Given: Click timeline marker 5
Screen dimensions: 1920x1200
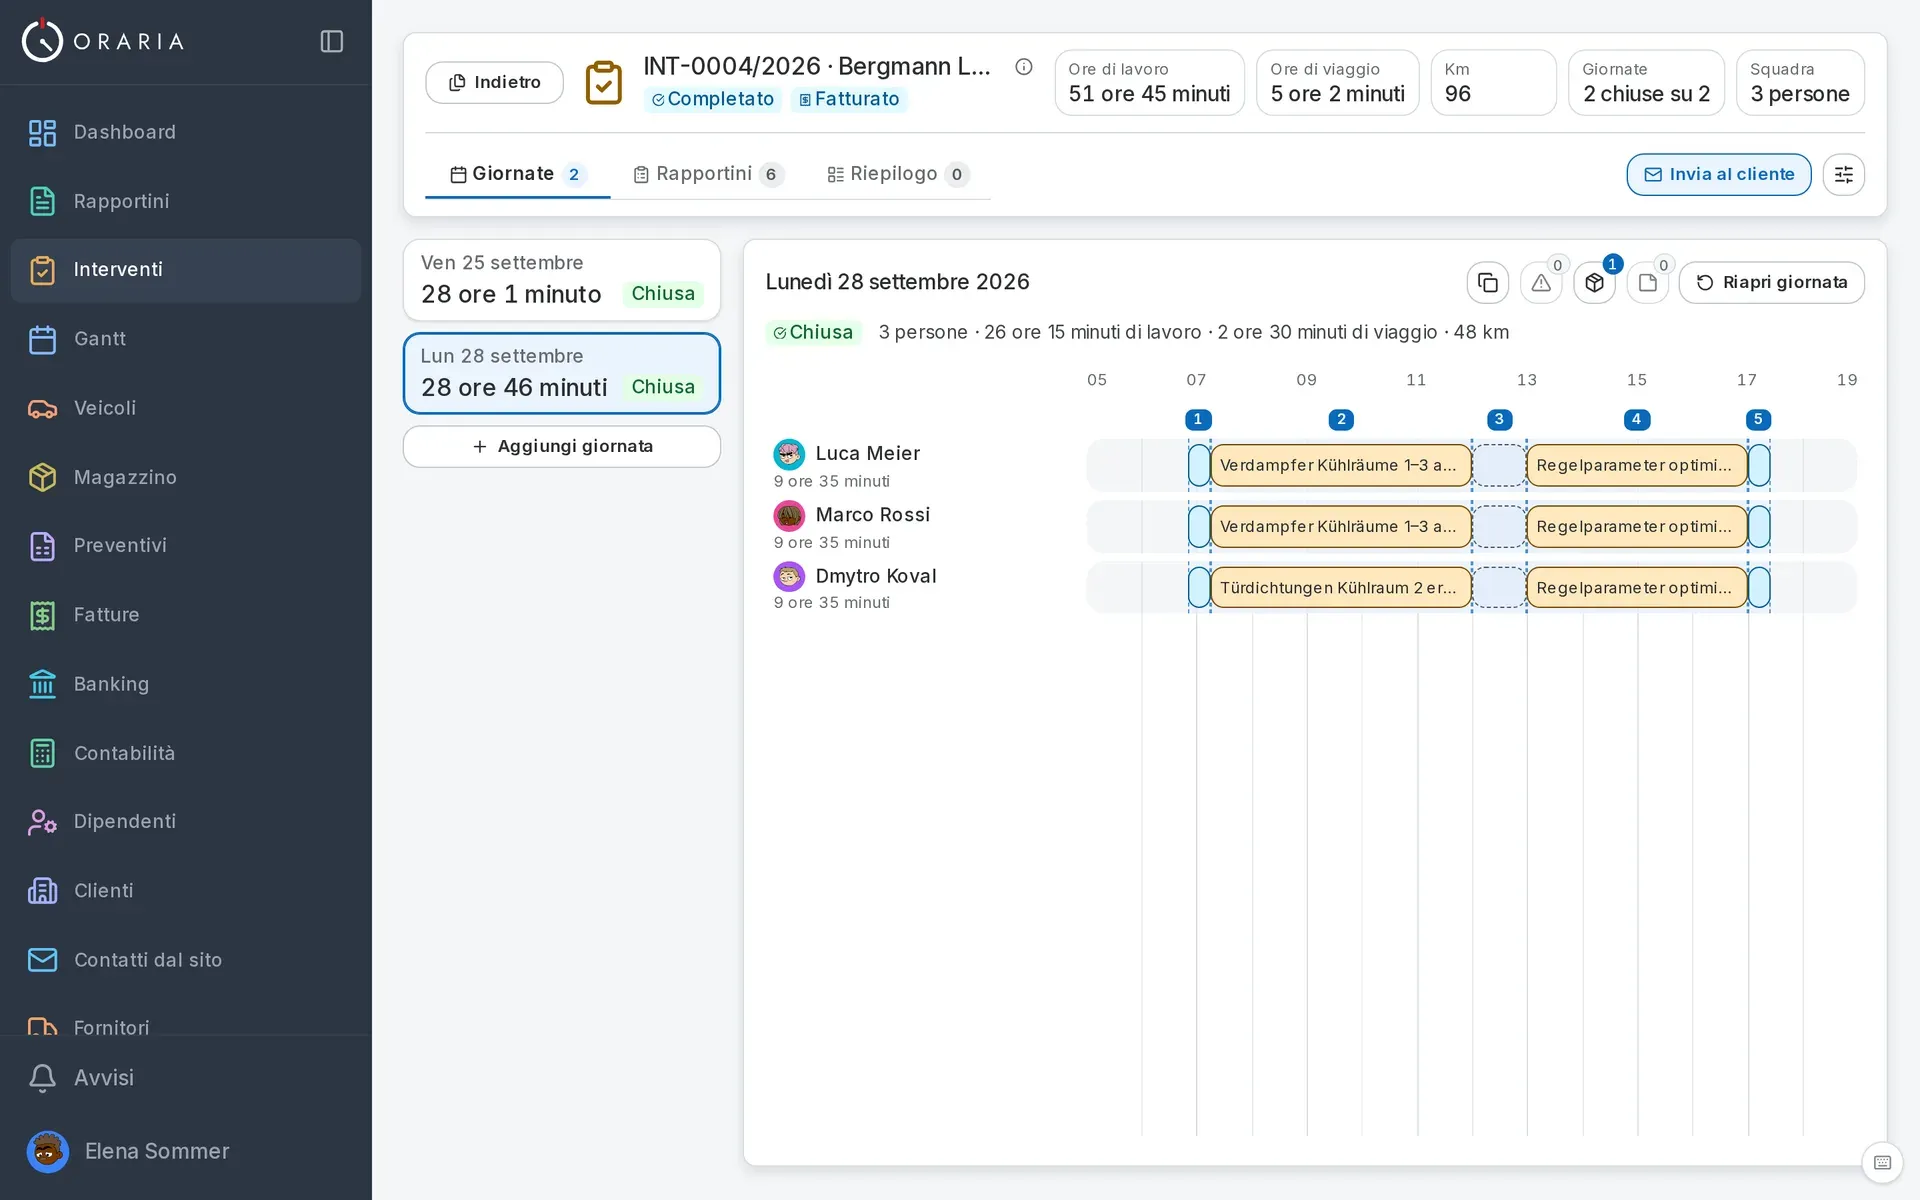Looking at the screenshot, I should point(1757,419).
